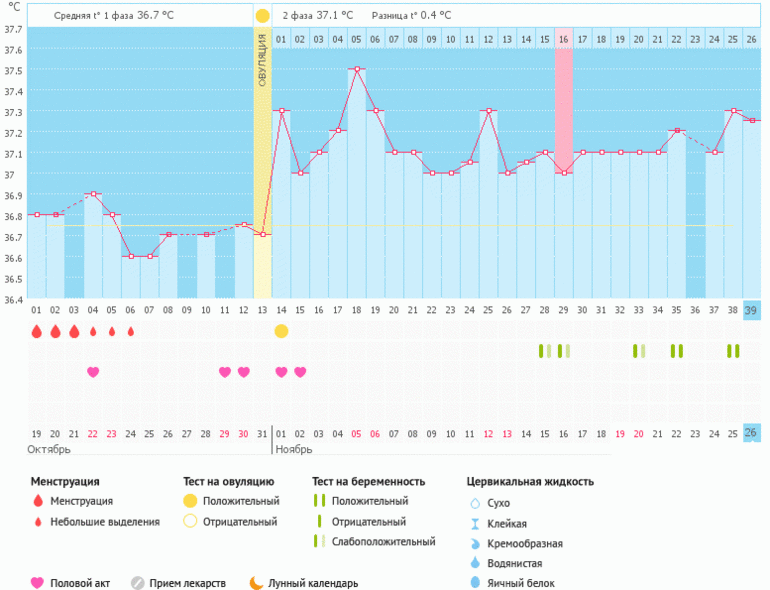Click the Сухо cervical fluid icon
This screenshot has width=770, height=590.
[x=475, y=503]
